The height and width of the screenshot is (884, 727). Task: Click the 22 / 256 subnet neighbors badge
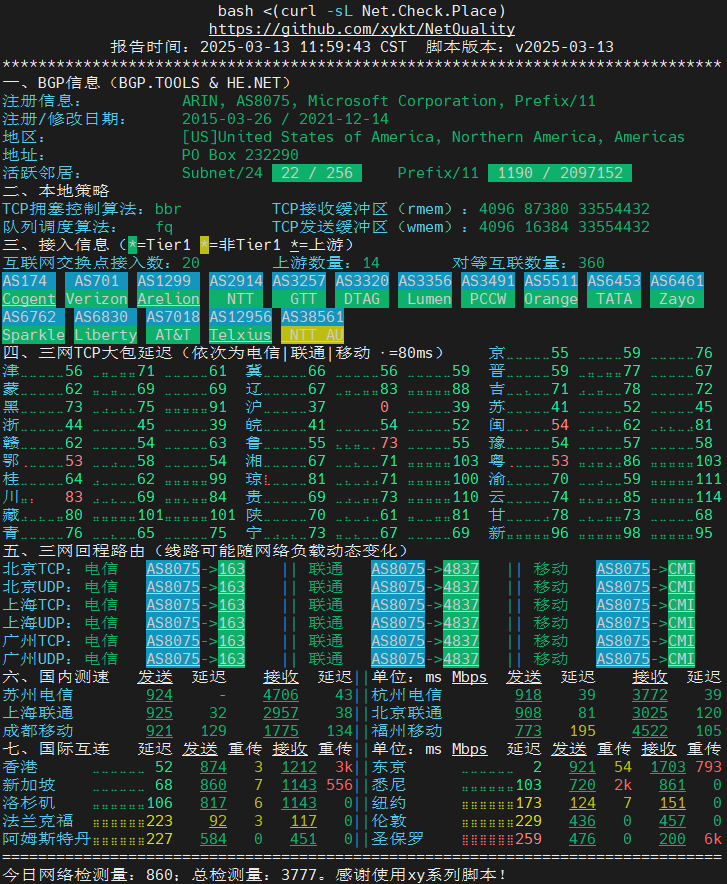[317, 173]
